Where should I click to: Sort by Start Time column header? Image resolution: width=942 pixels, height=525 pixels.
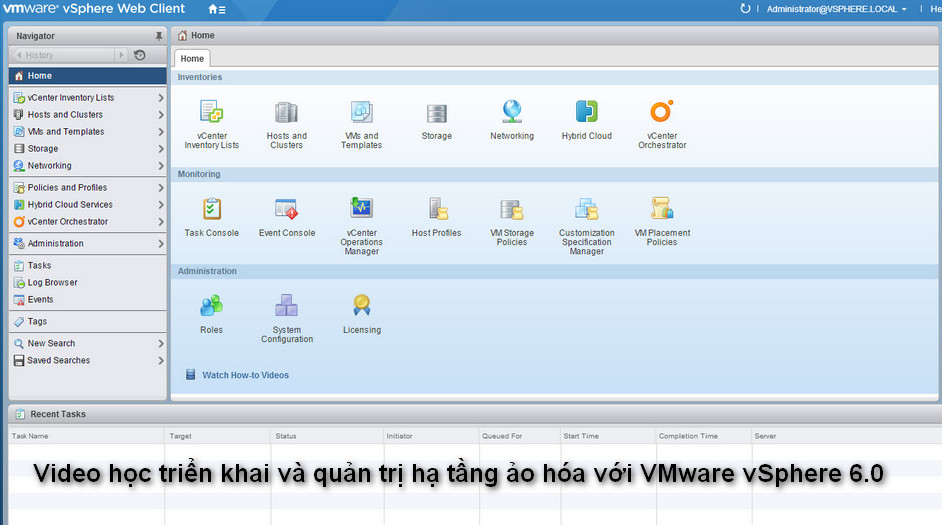click(581, 436)
